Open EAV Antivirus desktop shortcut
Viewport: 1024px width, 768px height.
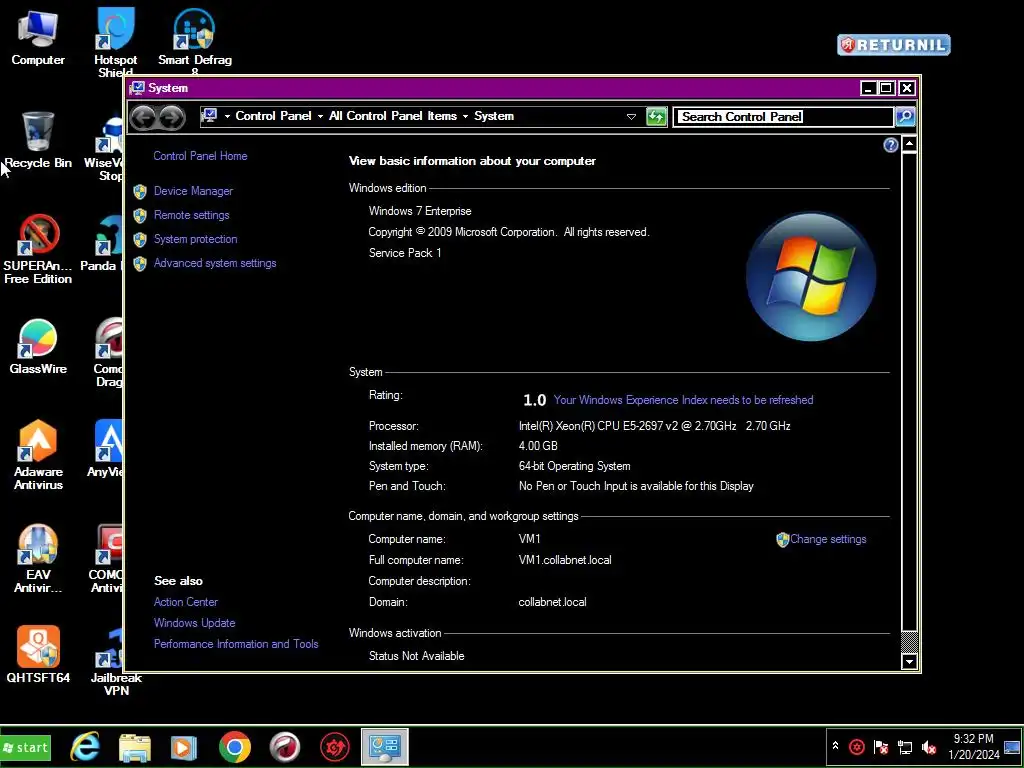click(x=38, y=558)
